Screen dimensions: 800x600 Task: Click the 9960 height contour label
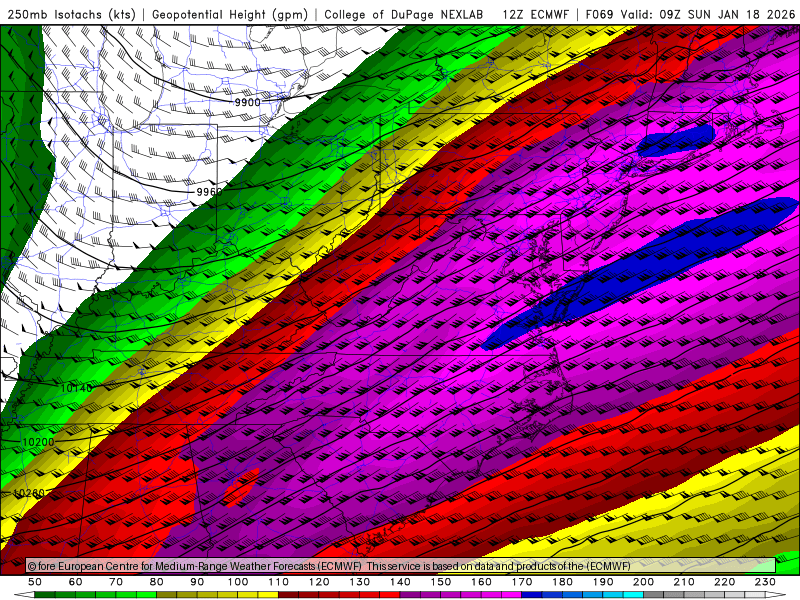pyautogui.click(x=209, y=192)
